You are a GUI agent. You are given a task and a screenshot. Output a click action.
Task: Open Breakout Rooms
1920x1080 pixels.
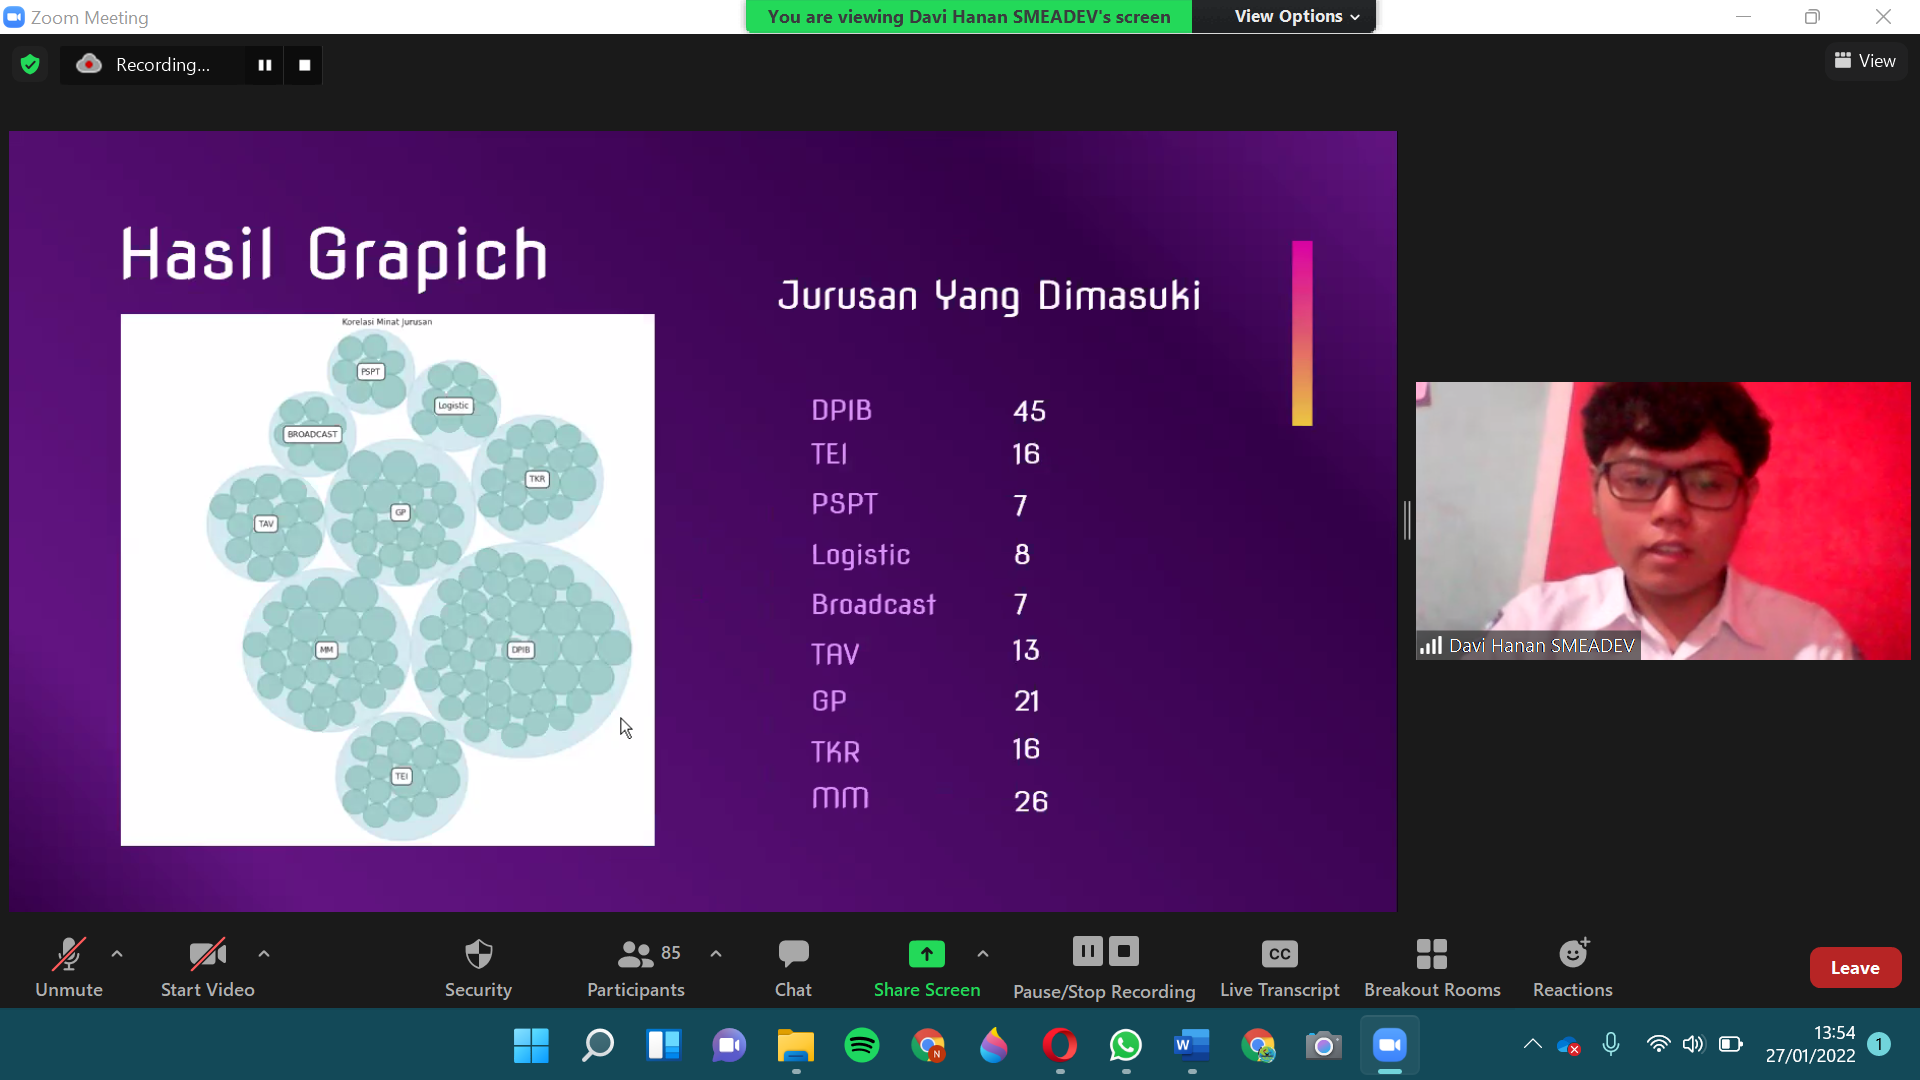tap(1432, 965)
